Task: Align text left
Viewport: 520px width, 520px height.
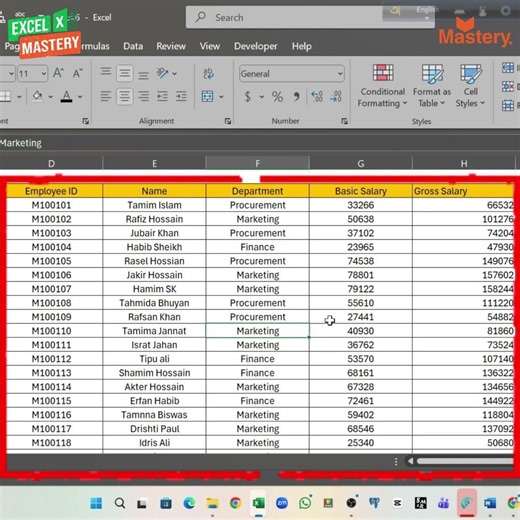Action: [106, 96]
